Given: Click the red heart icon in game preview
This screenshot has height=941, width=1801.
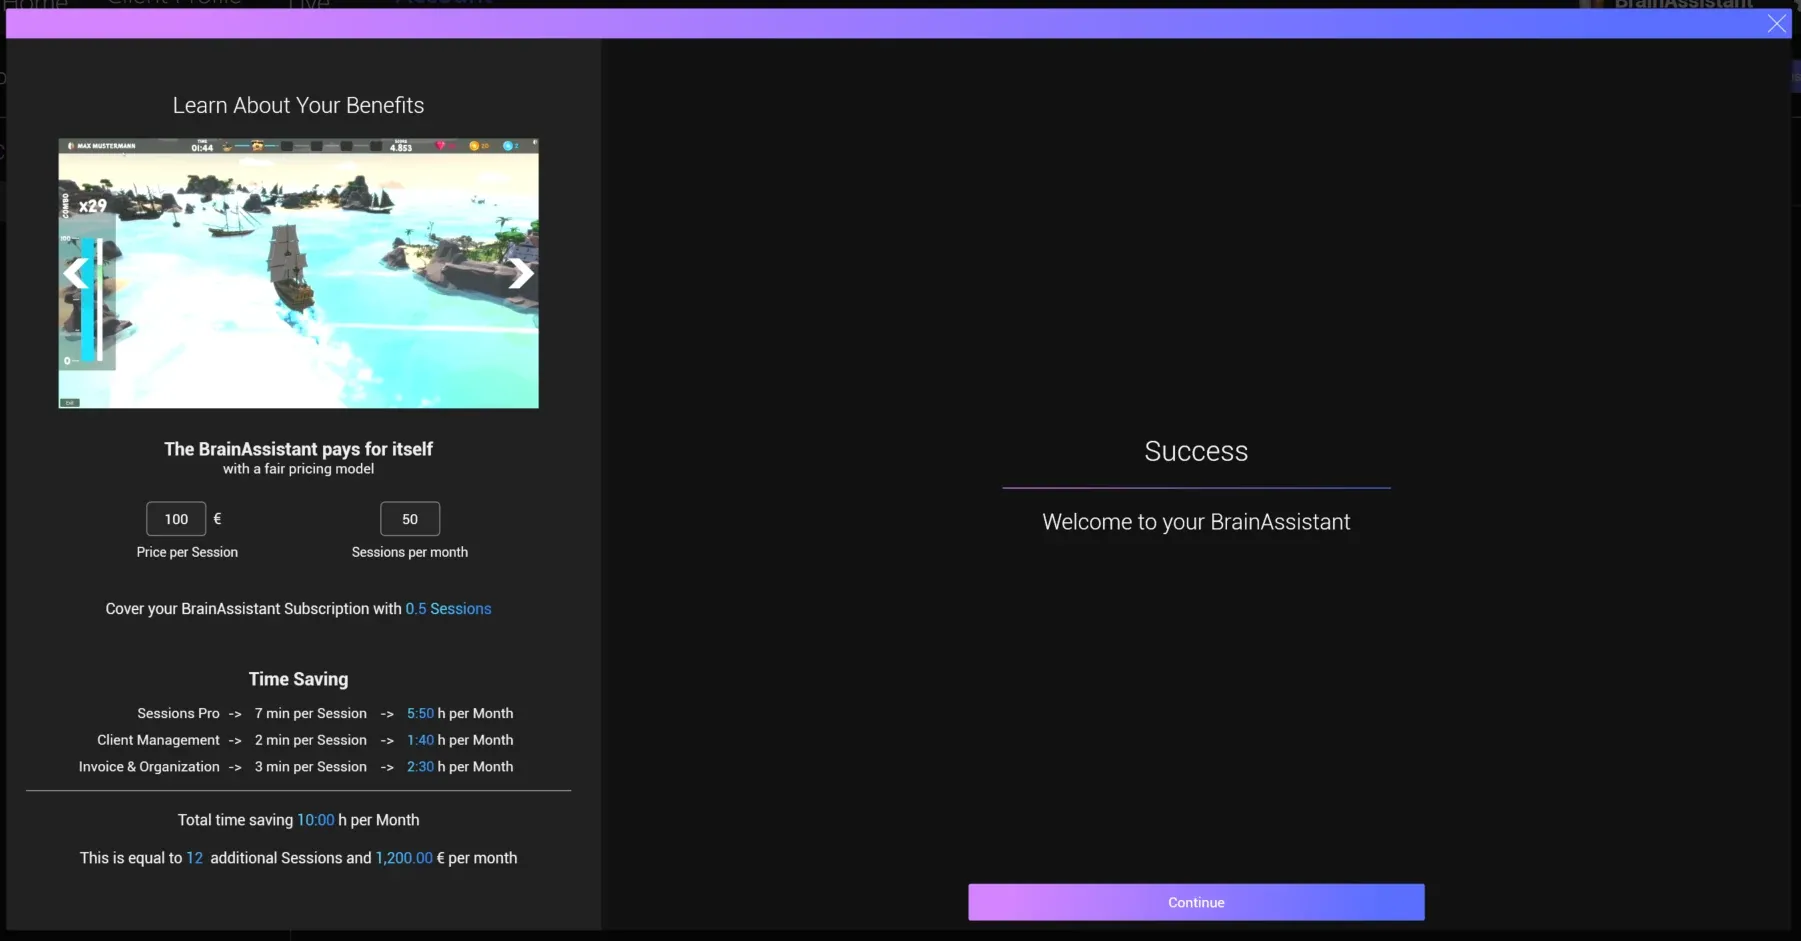Looking at the screenshot, I should (440, 146).
